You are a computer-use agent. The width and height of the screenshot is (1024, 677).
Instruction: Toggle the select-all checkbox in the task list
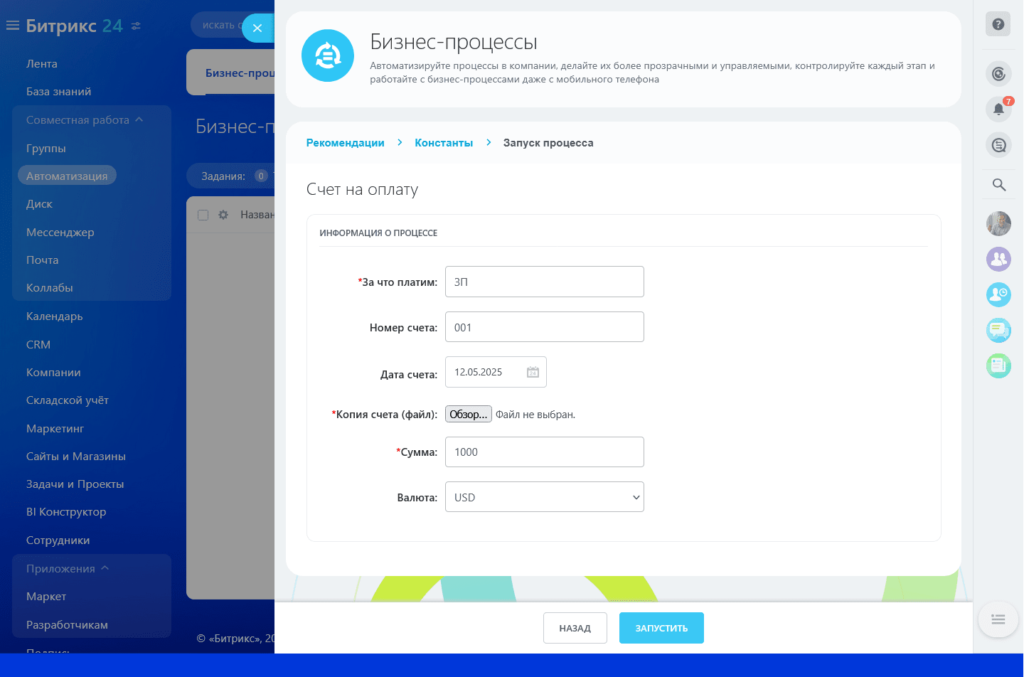coord(205,214)
